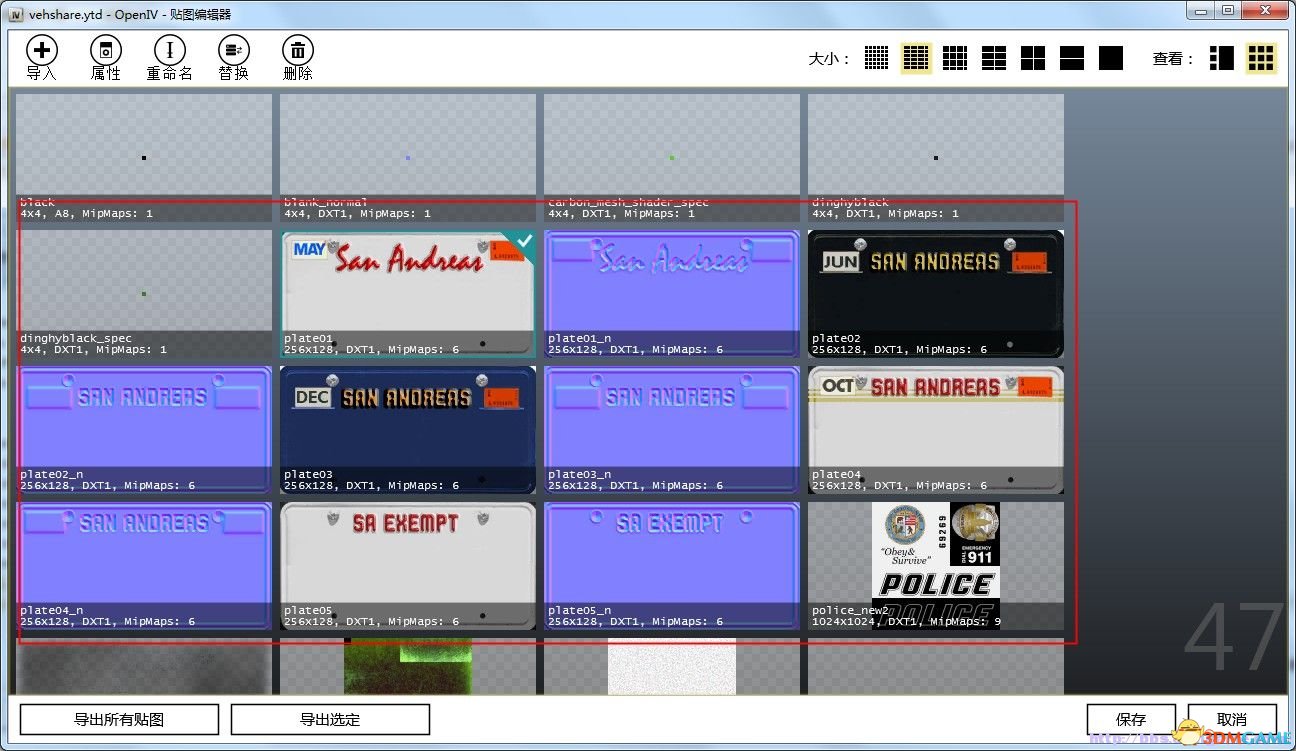Pick the two-column, four-row size icon

994,58
